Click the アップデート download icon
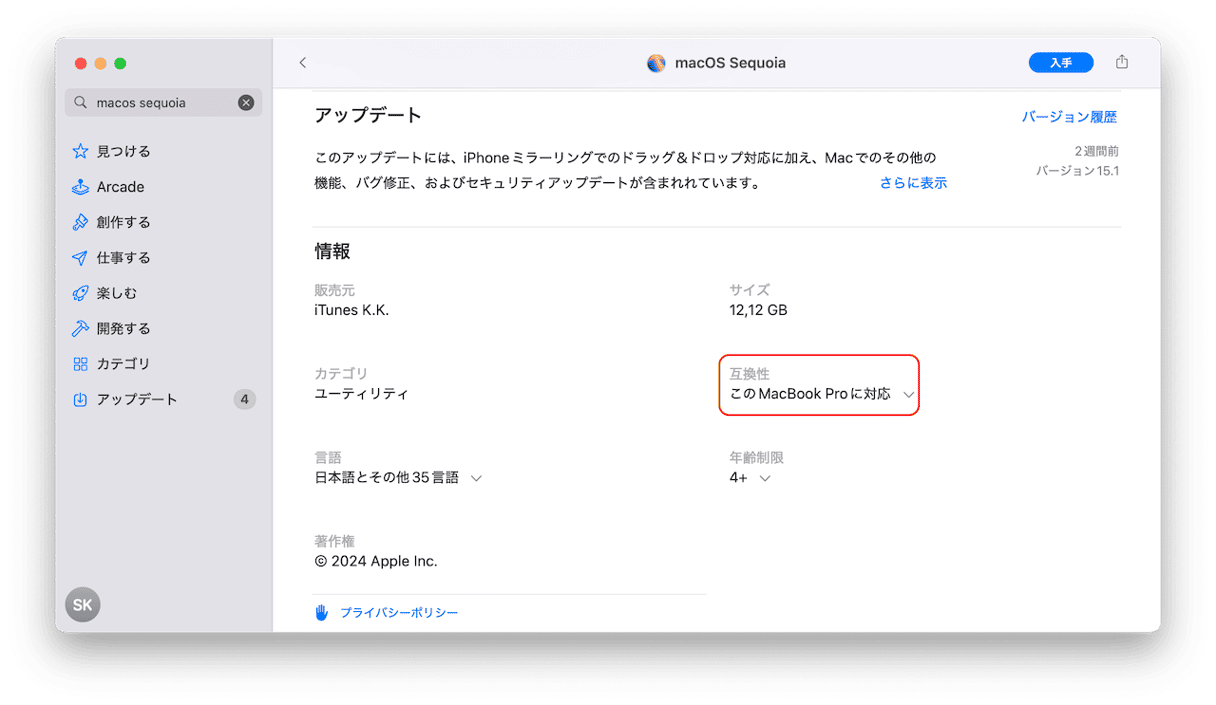Viewport: 1216px width, 705px height. pos(81,400)
